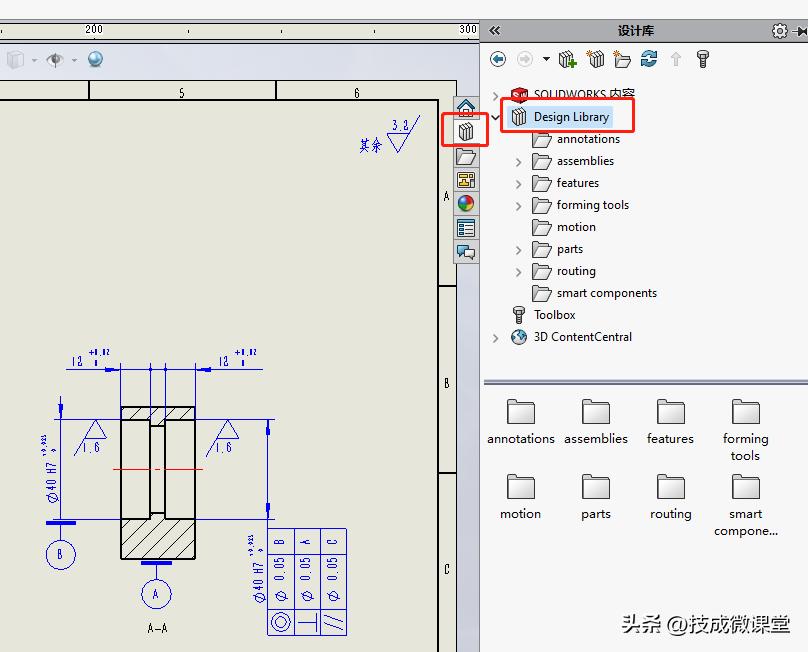Expand the forming tools tree node
Image resolution: width=808 pixels, height=652 pixels.
pyautogui.click(x=517, y=205)
